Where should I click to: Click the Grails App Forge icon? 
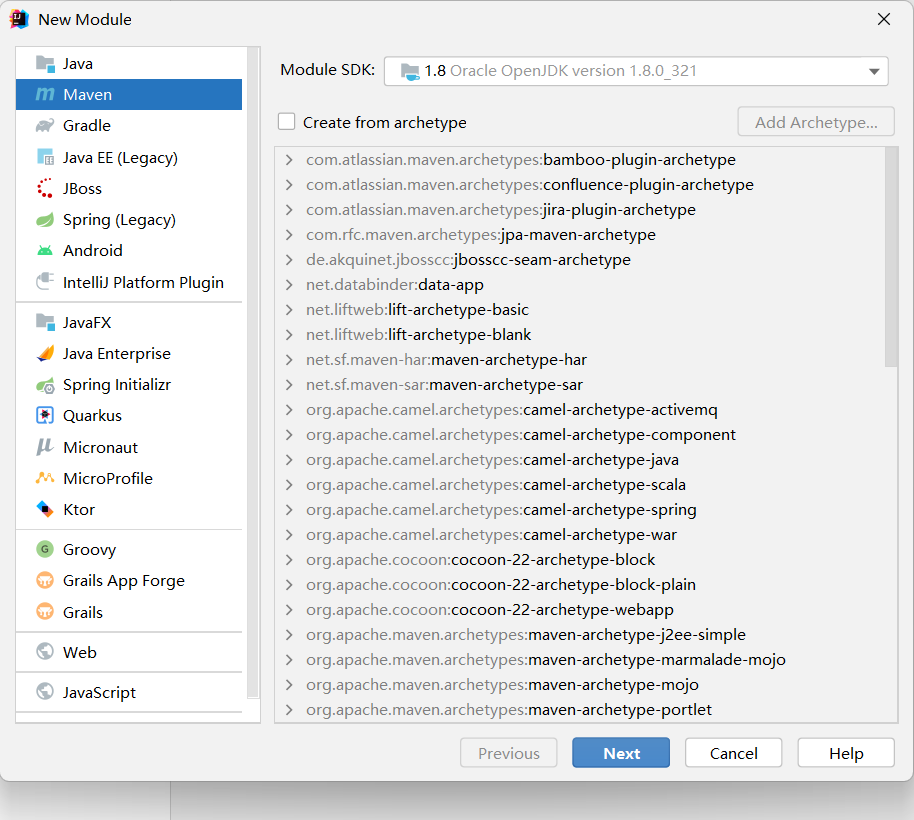45,580
